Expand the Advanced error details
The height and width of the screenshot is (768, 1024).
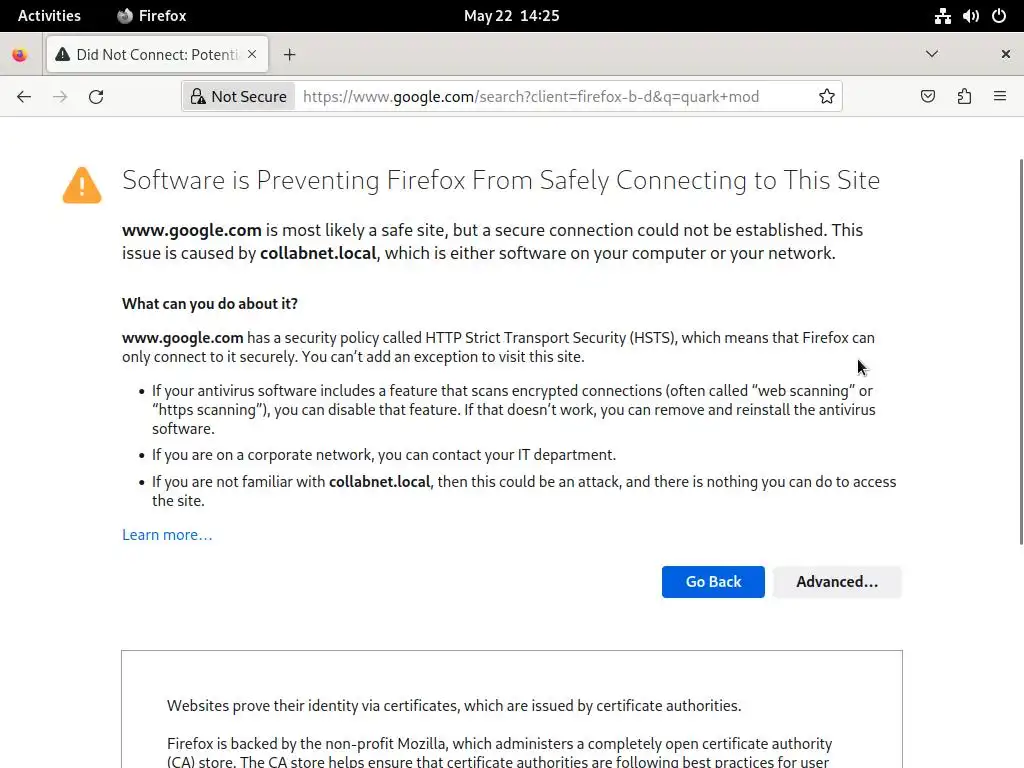coord(836,582)
